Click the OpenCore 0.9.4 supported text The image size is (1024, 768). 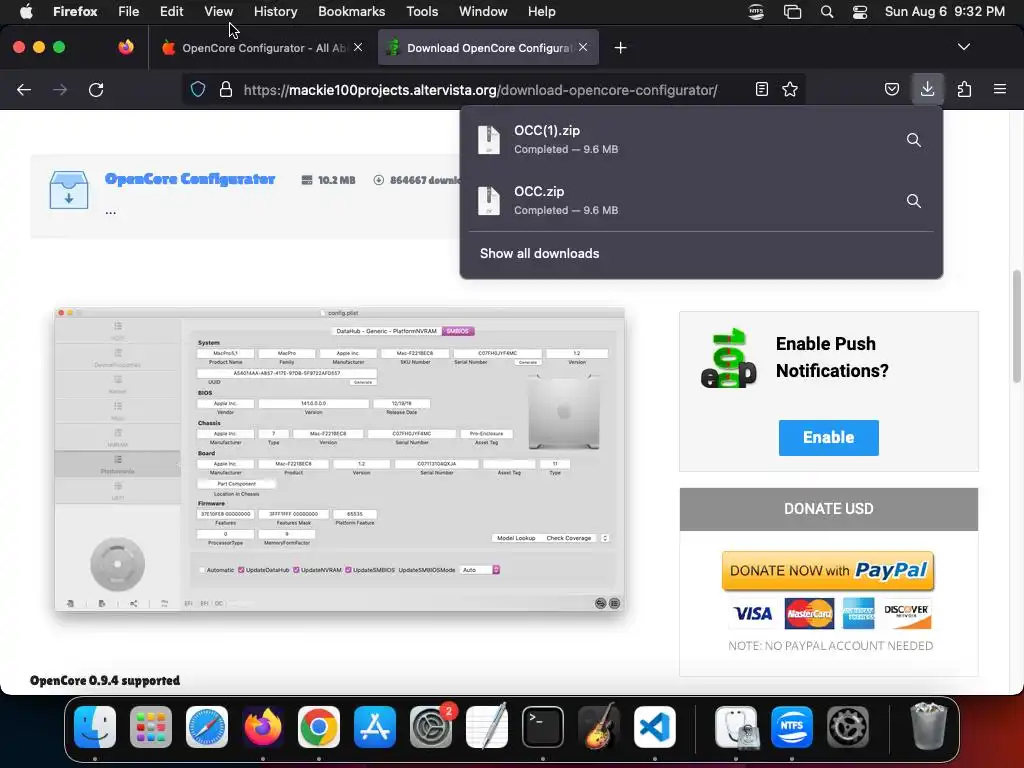pos(105,680)
